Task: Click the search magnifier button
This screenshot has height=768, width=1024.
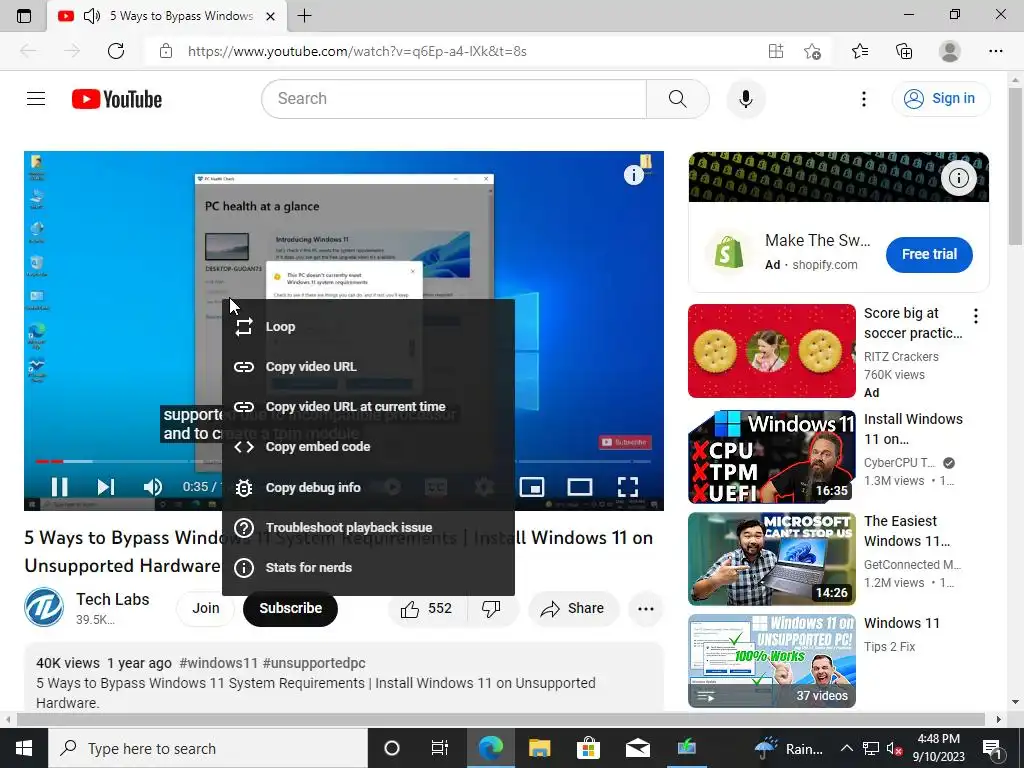Action: click(677, 99)
